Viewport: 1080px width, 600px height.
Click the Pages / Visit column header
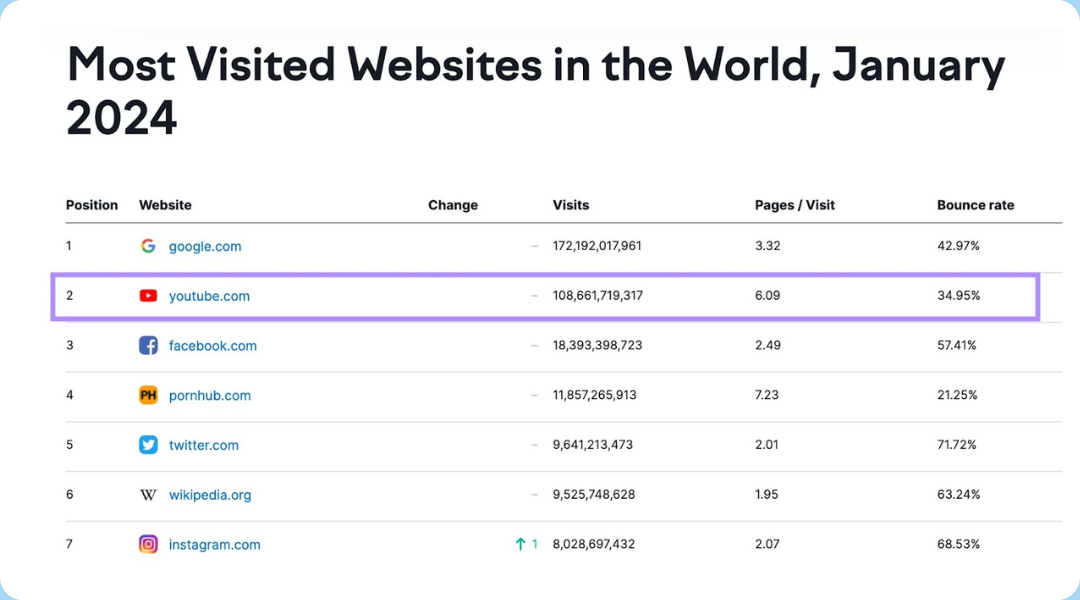pos(795,205)
